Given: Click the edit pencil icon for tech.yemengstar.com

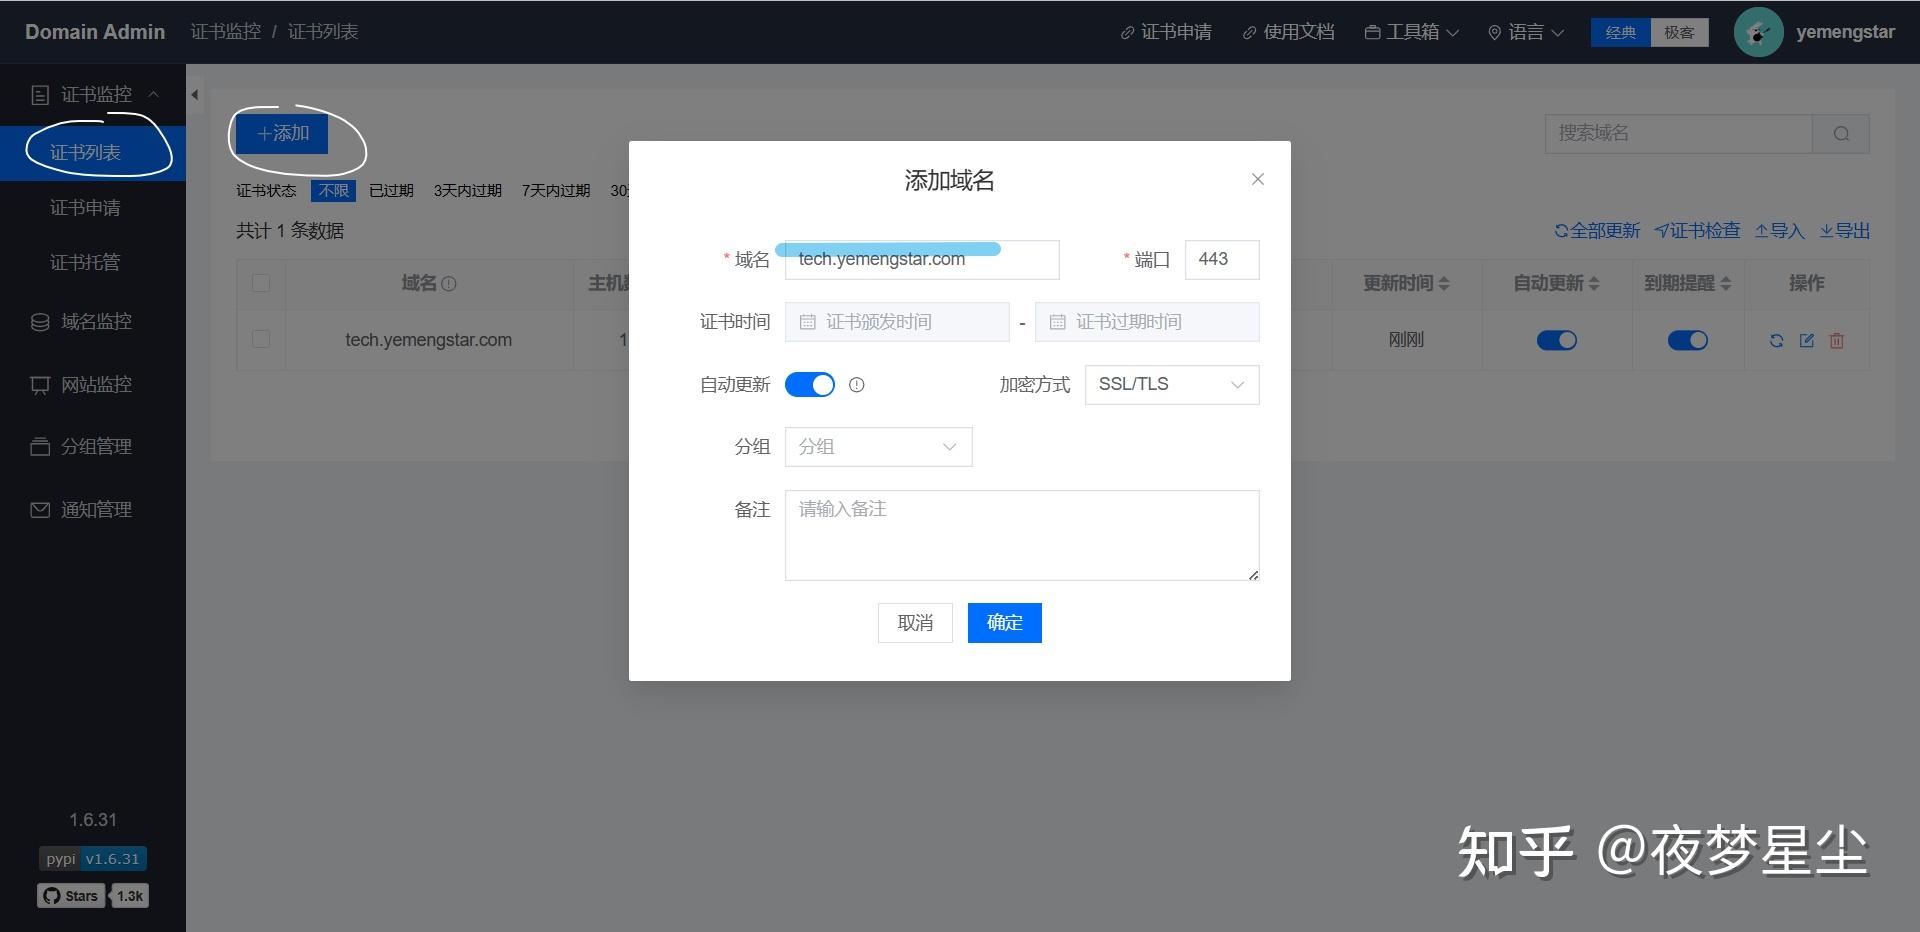Looking at the screenshot, I should (x=1806, y=340).
